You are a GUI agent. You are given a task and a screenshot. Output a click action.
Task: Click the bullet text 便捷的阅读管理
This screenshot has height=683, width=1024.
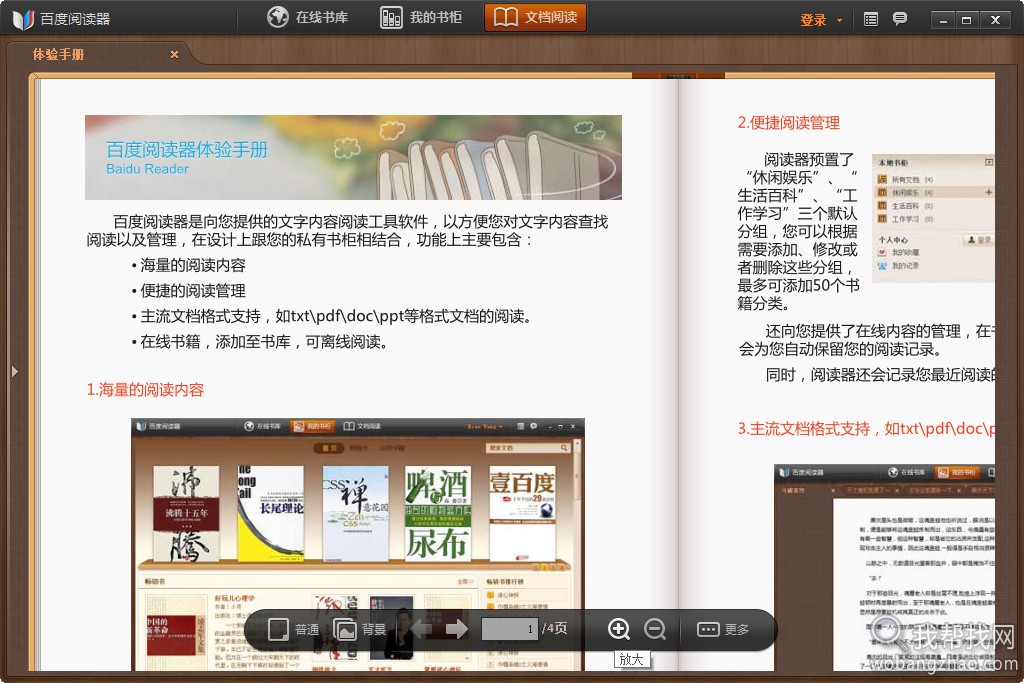pyautogui.click(x=193, y=291)
